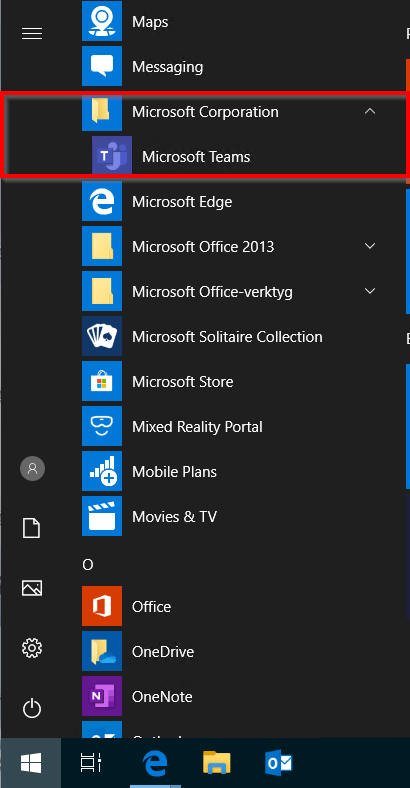Open the Microsoft Store bag icon
The image size is (410, 788).
102,381
